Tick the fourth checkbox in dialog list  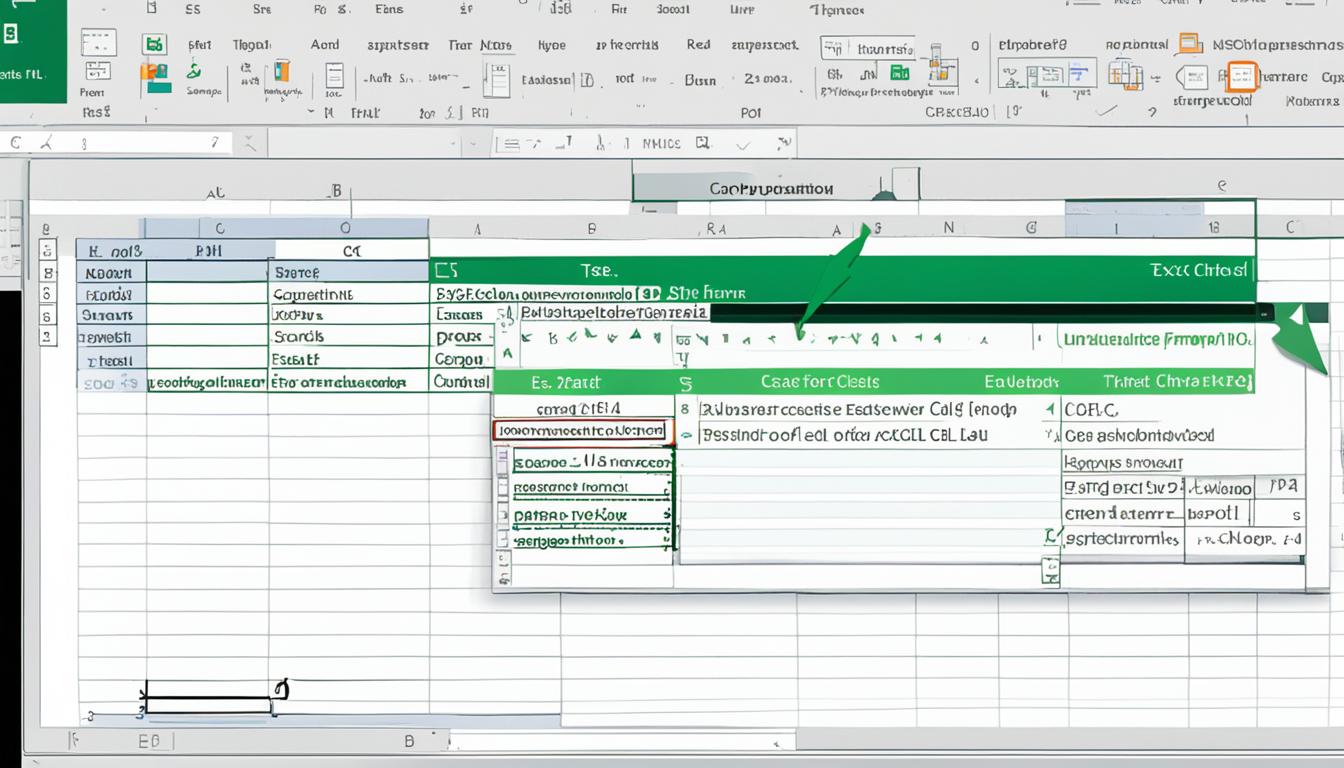pyautogui.click(x=504, y=541)
